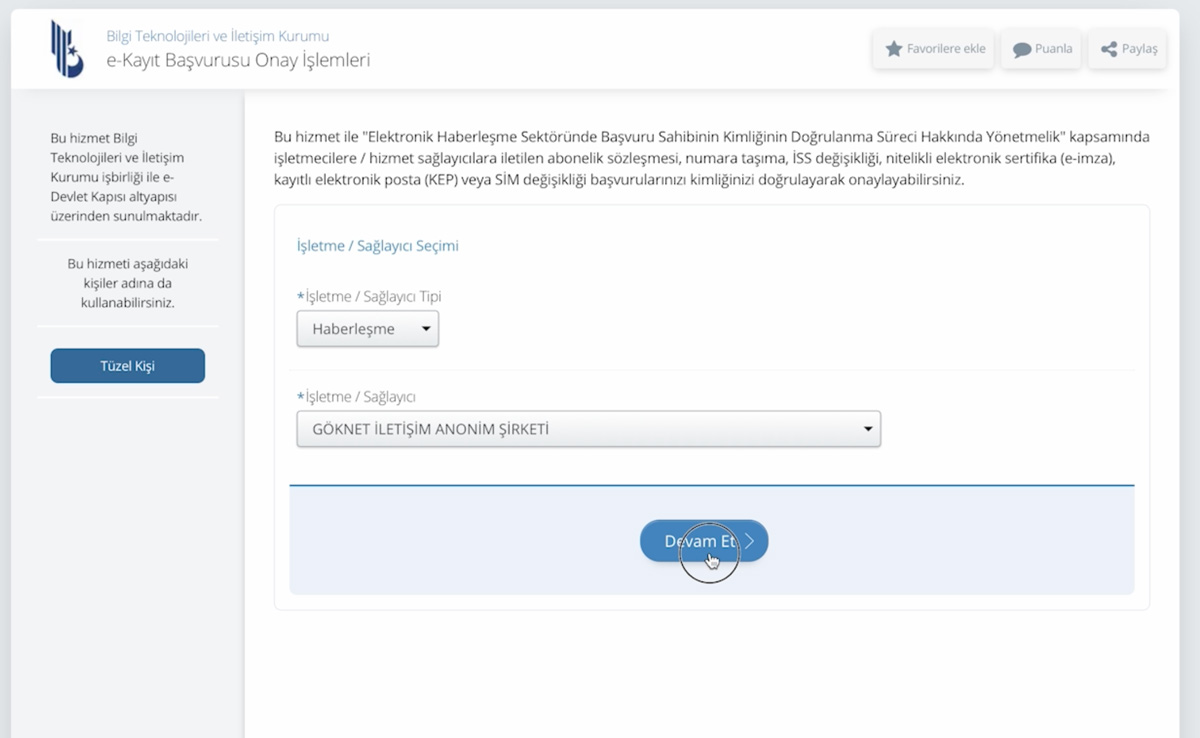Click the speech bubble icon beside Puanla
This screenshot has width=1200, height=738.
point(1022,49)
